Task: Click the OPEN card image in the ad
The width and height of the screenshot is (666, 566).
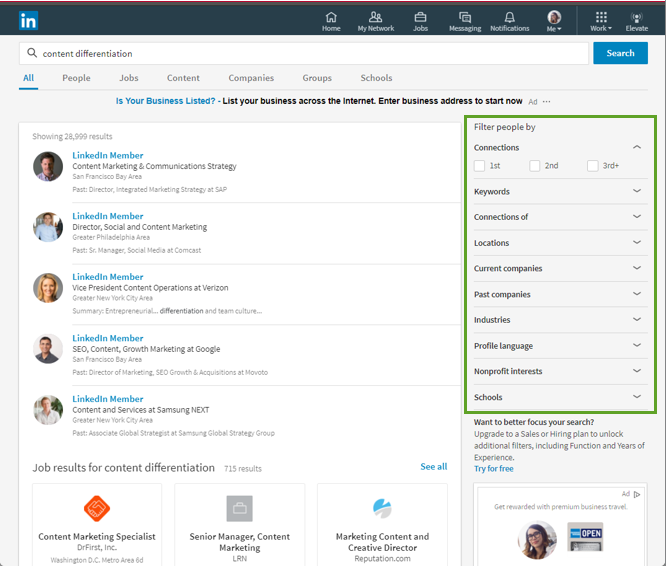Action: (x=585, y=537)
